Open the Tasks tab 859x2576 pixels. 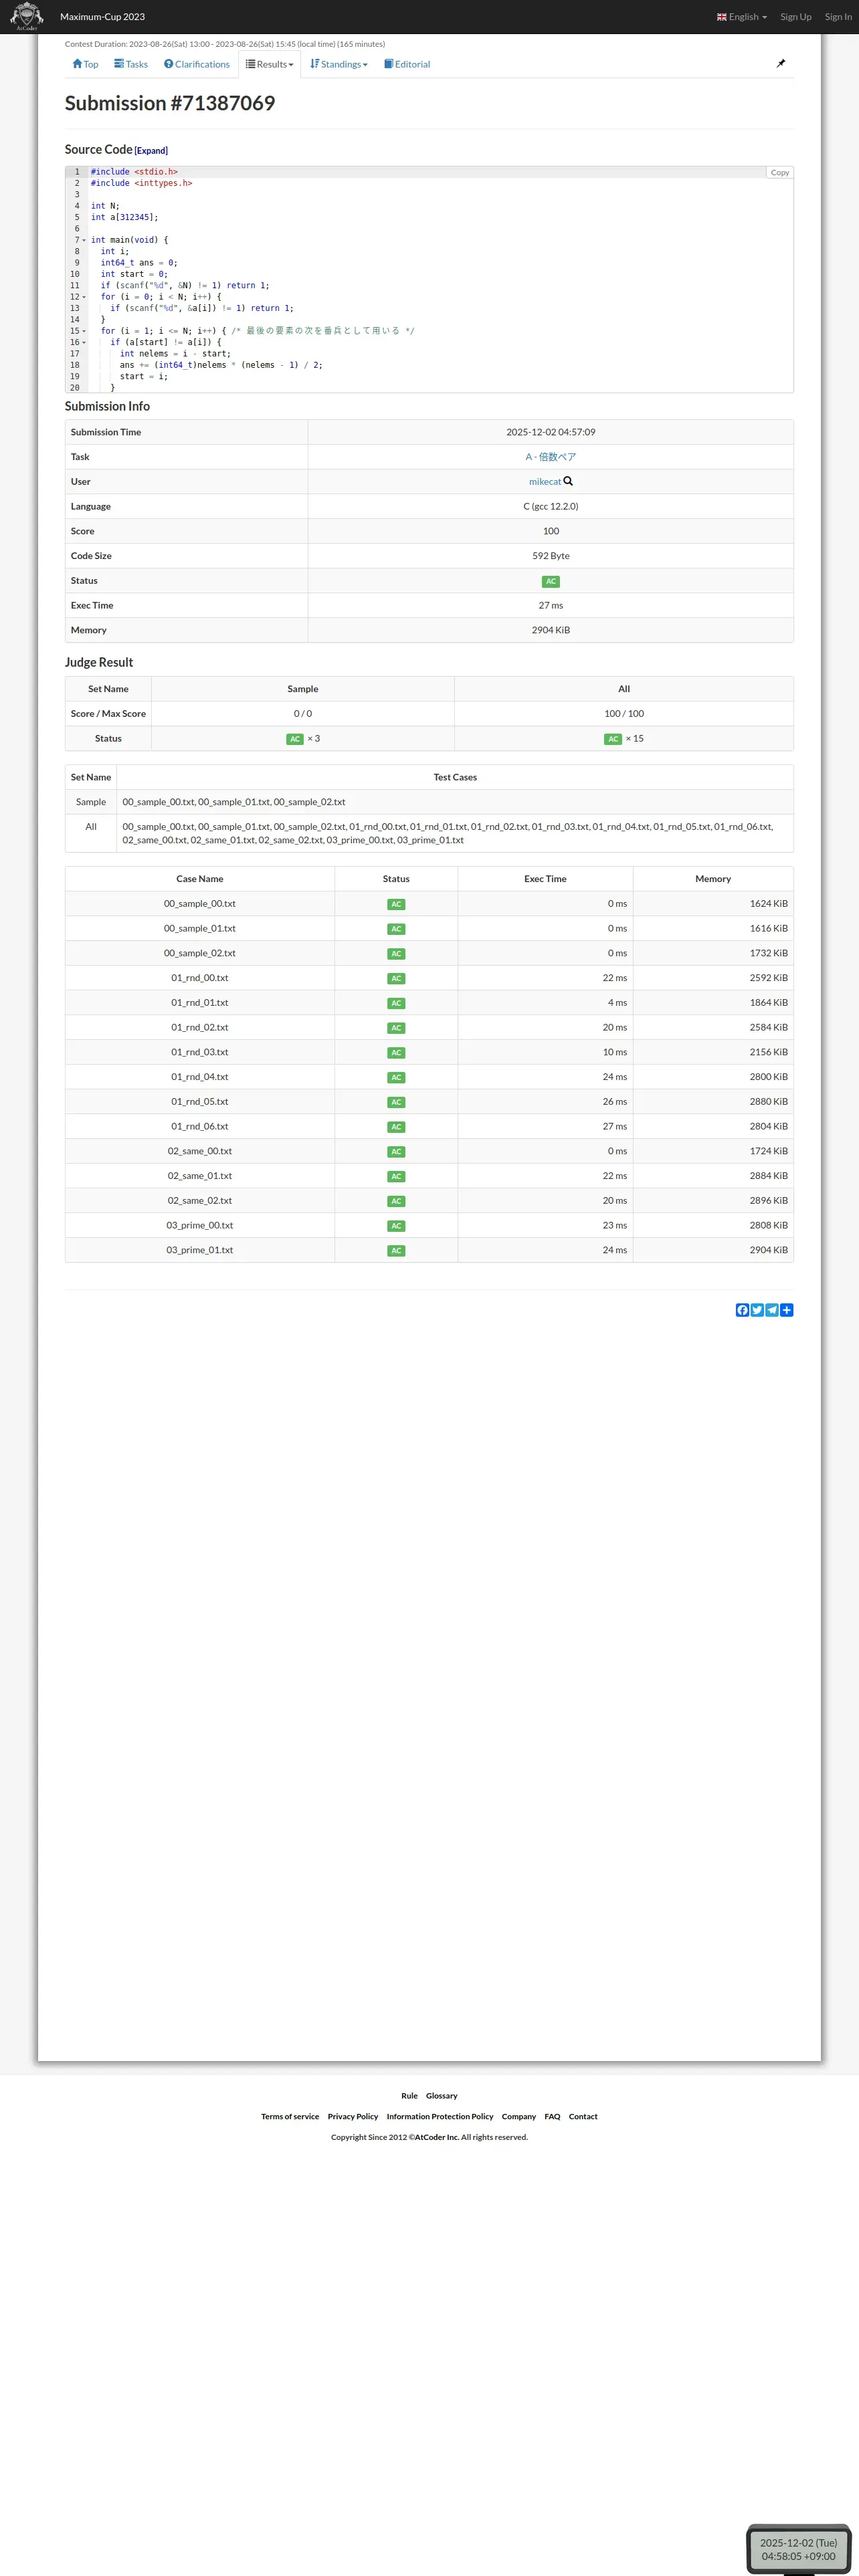tap(131, 64)
